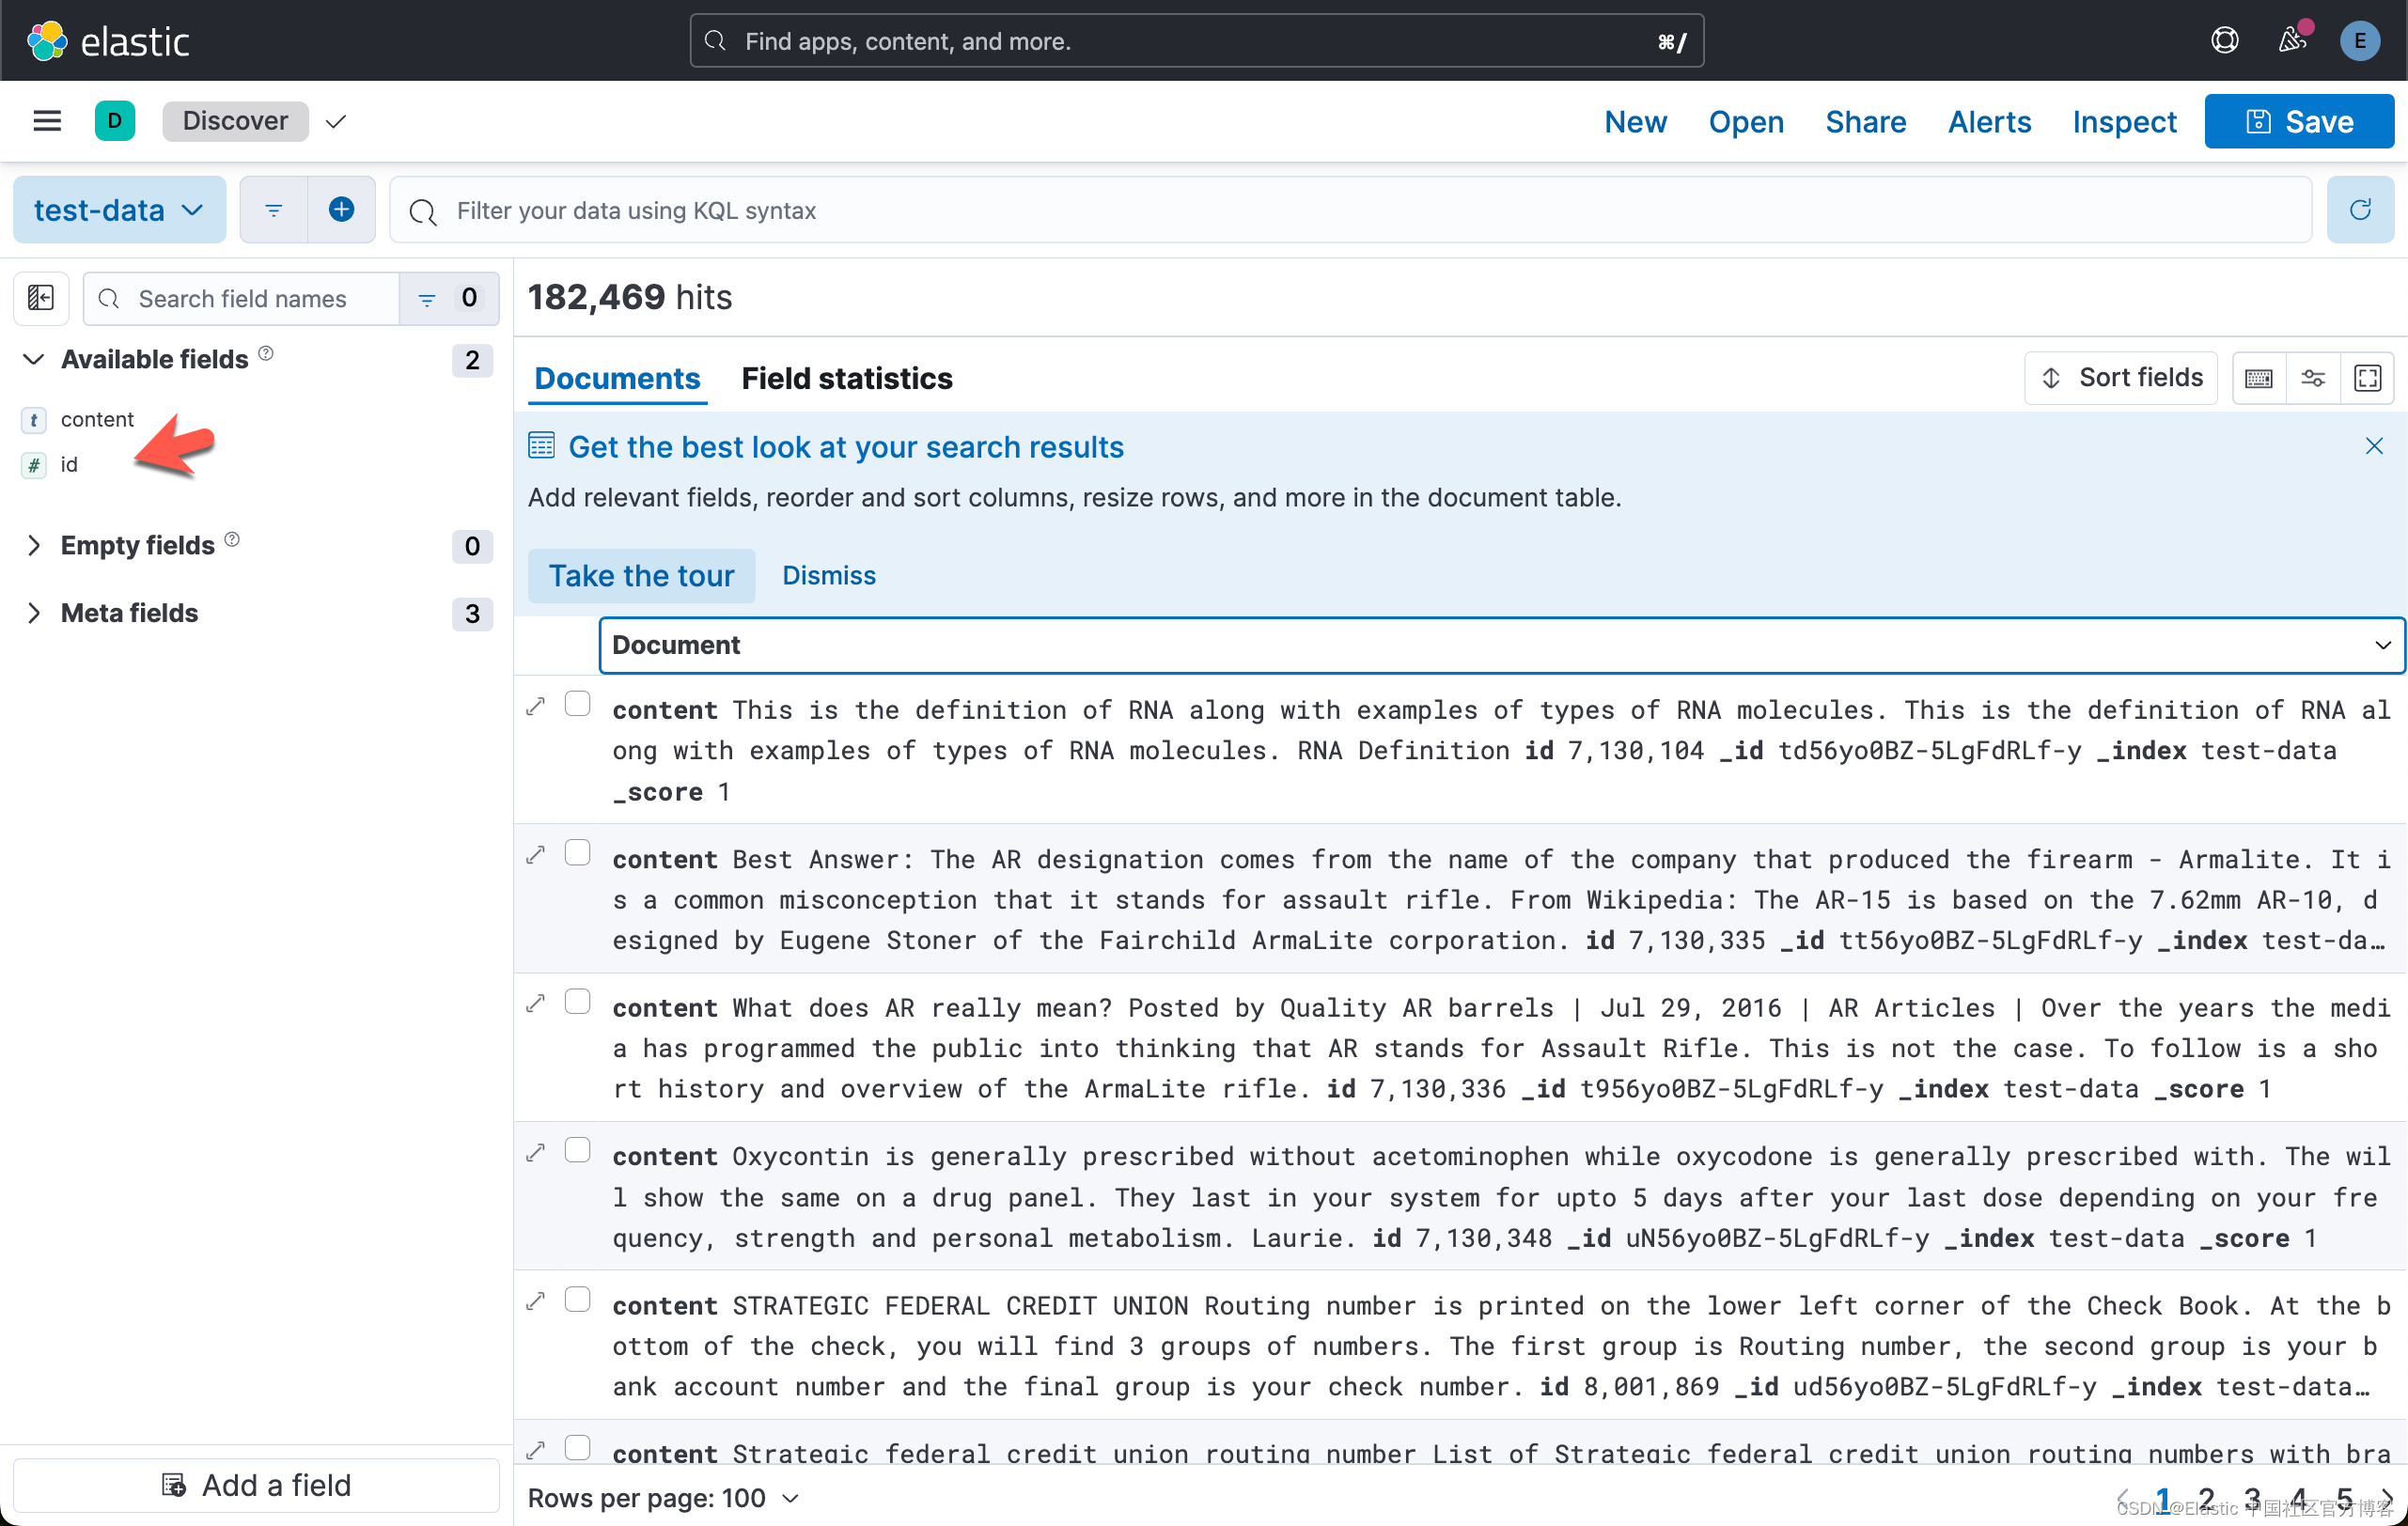Open the Elastic newsfeed party popper icon
Image resolution: width=2408 pixels, height=1526 pixels.
tap(2291, 41)
